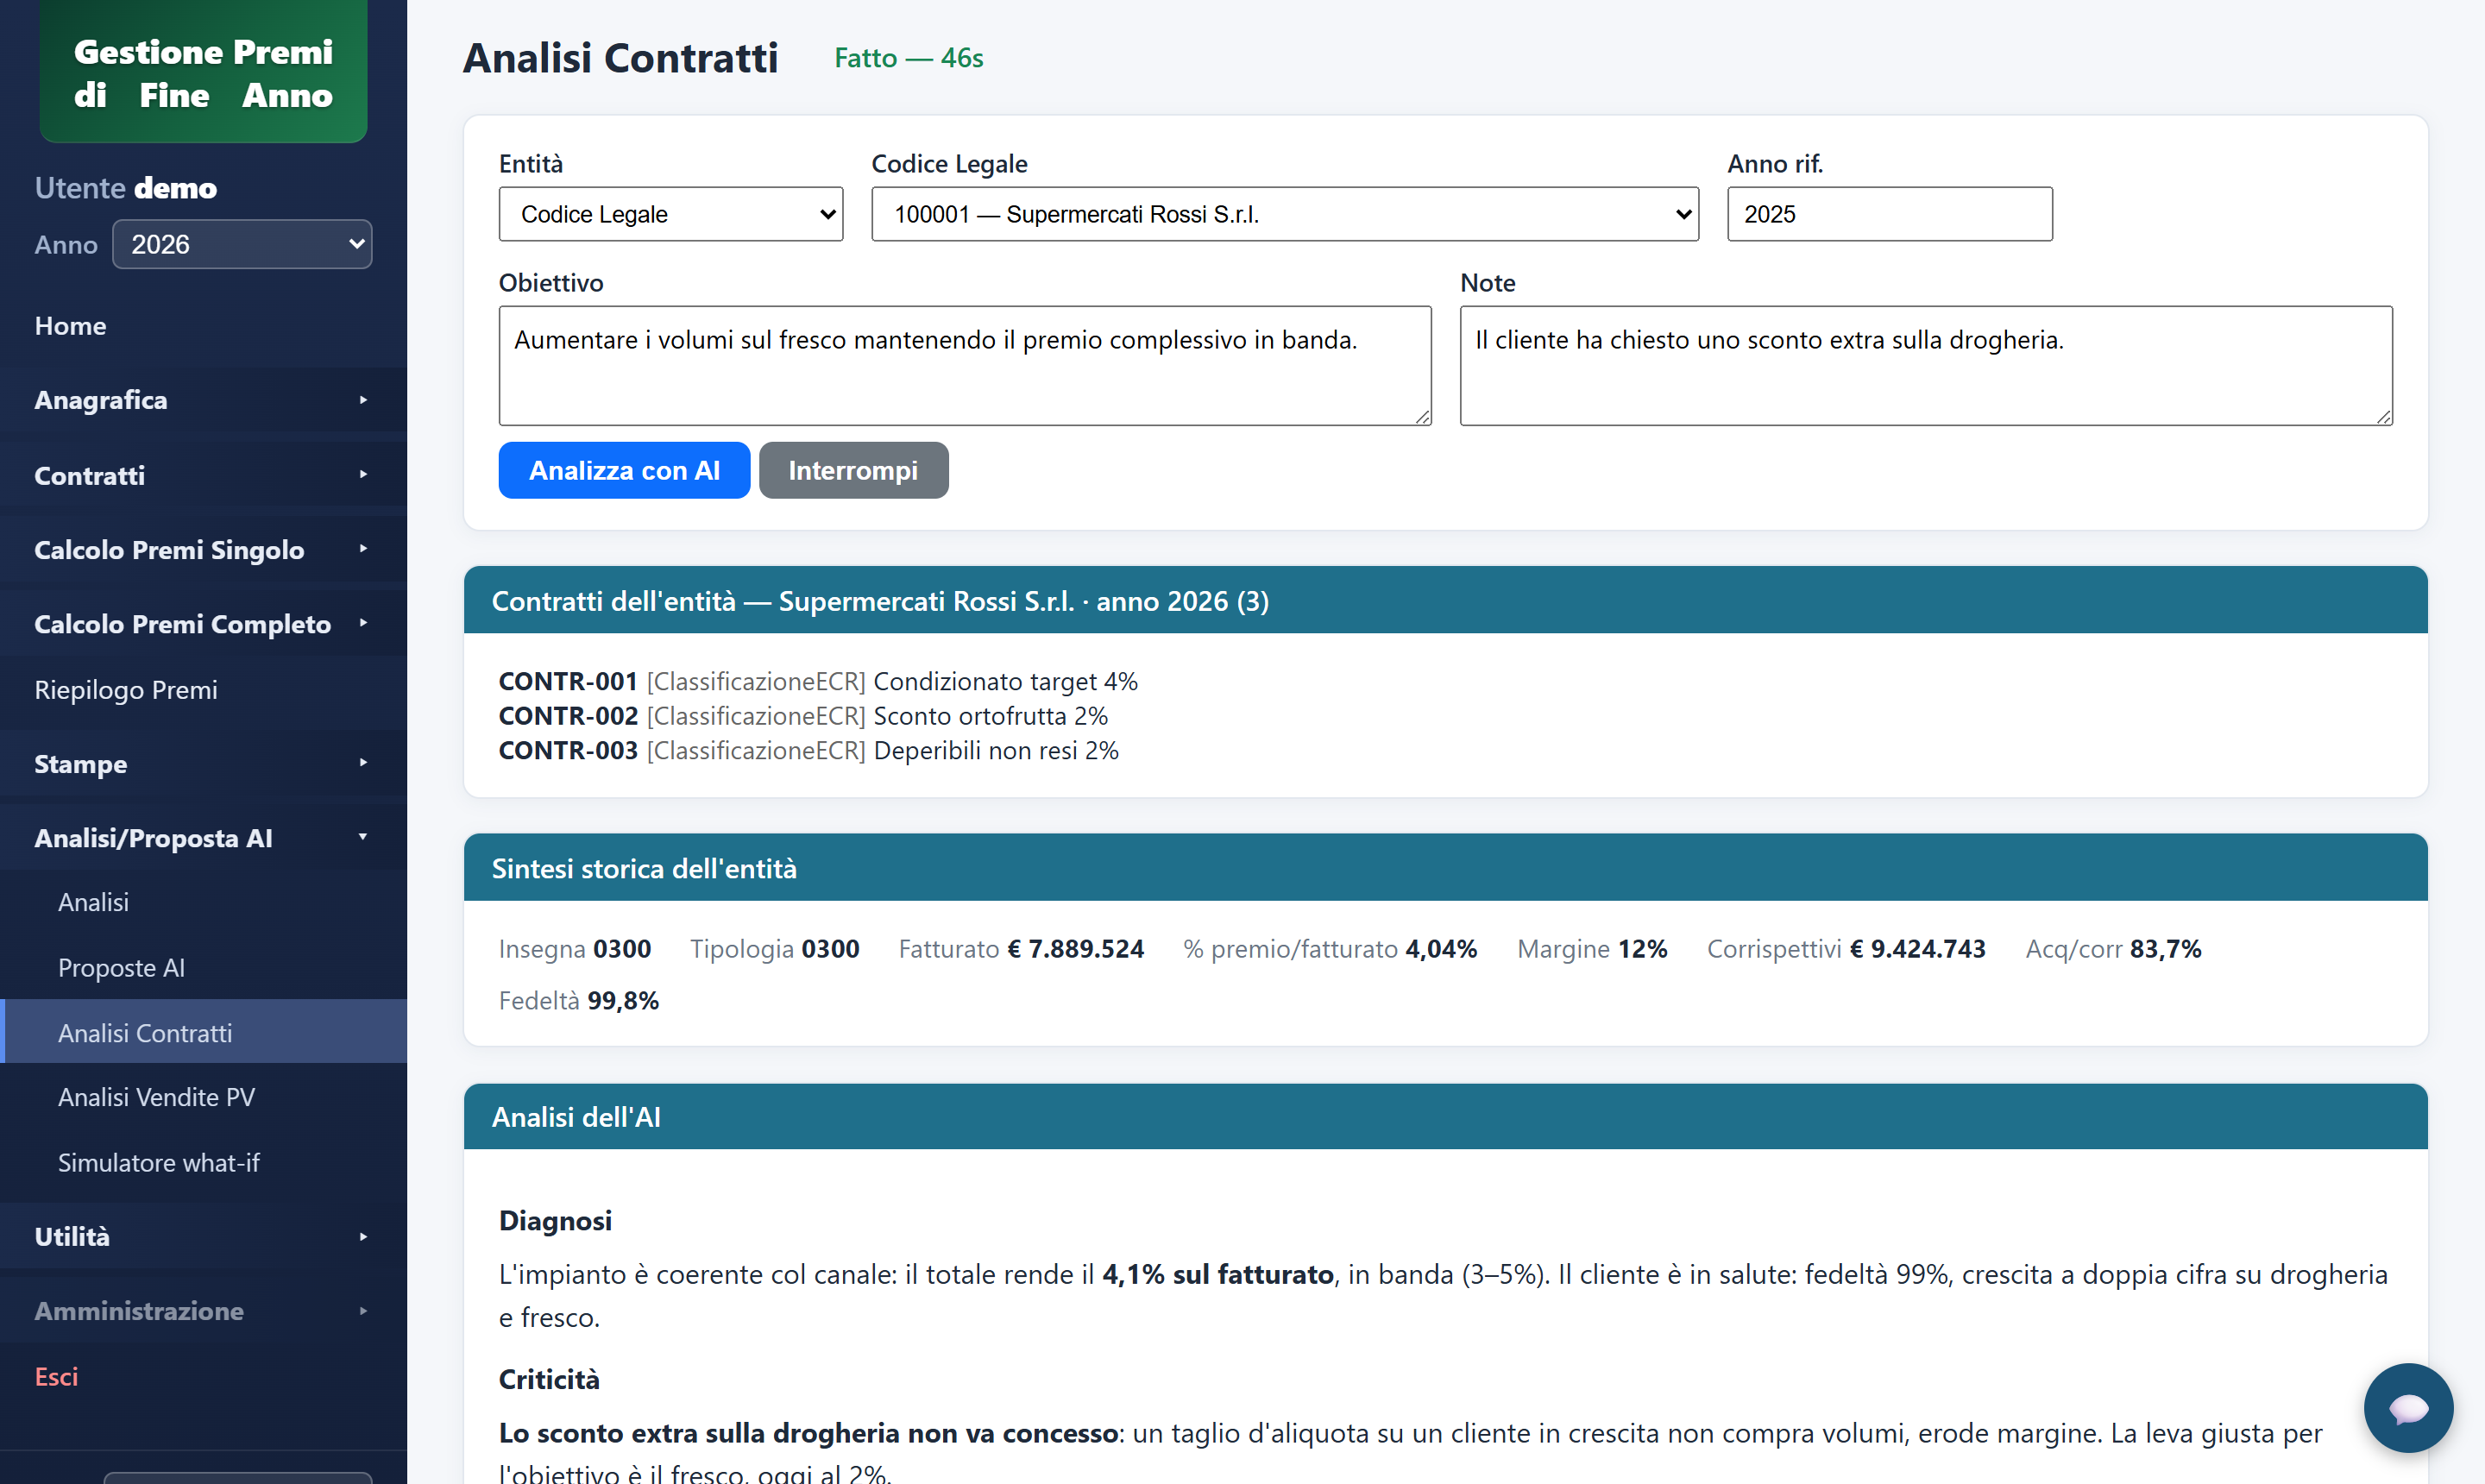The height and width of the screenshot is (1484, 2485).
Task: Open Analisi Vendite PV page
Action: 203,1097
